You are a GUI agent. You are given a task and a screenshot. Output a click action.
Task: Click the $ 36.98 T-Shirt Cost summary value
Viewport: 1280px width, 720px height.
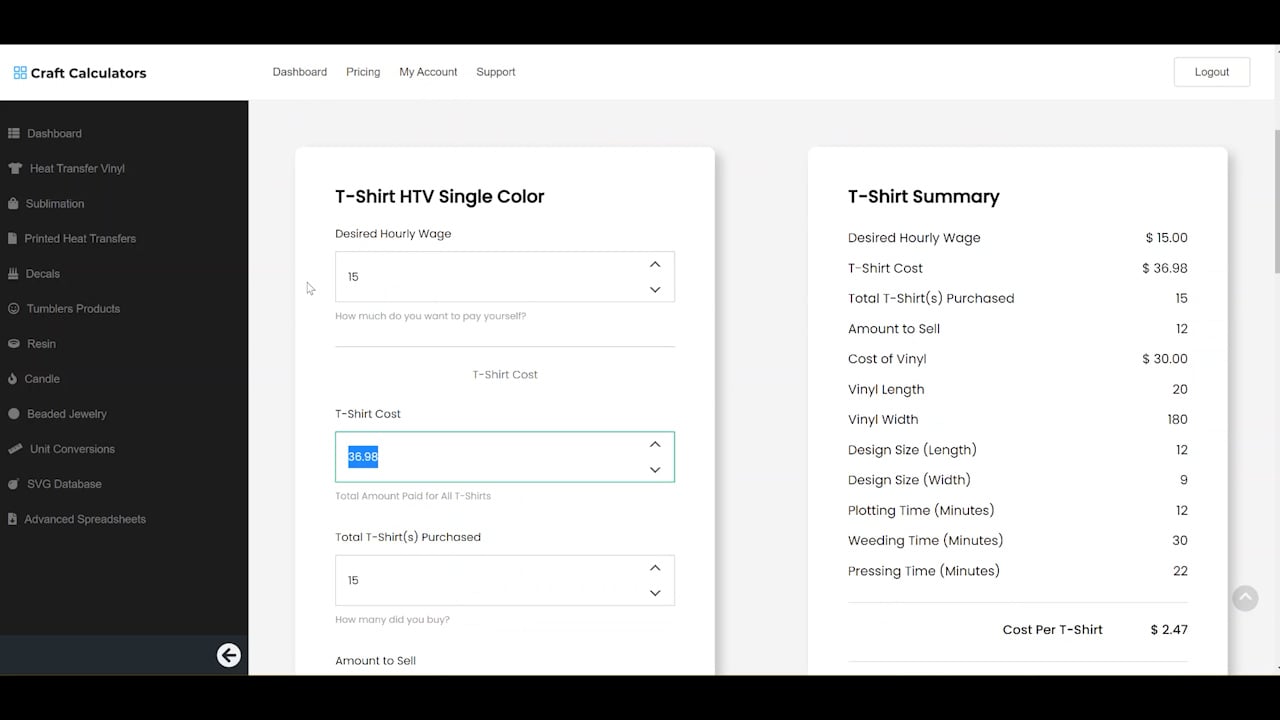click(x=1165, y=268)
